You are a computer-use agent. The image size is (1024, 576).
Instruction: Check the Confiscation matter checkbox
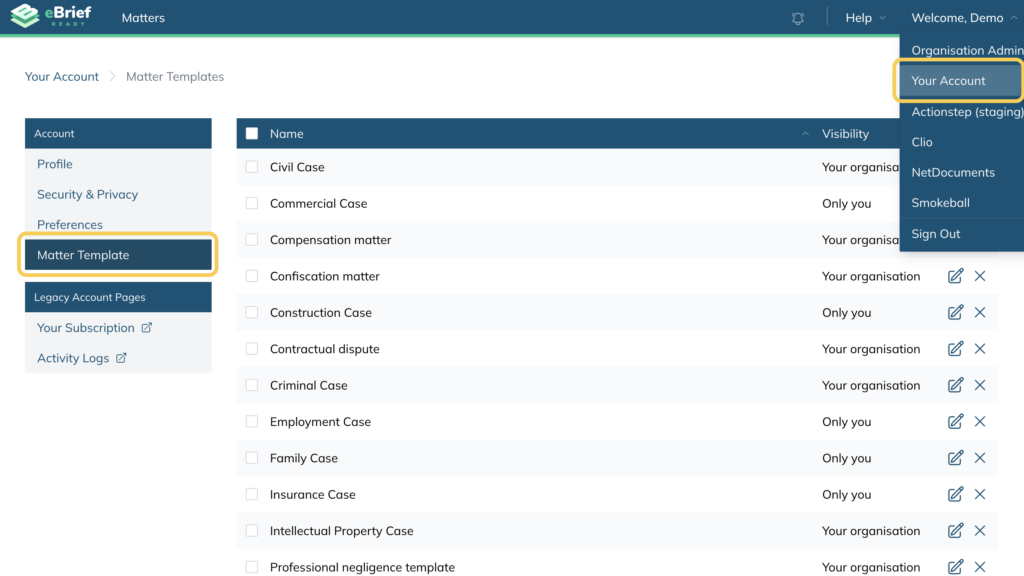click(x=252, y=276)
